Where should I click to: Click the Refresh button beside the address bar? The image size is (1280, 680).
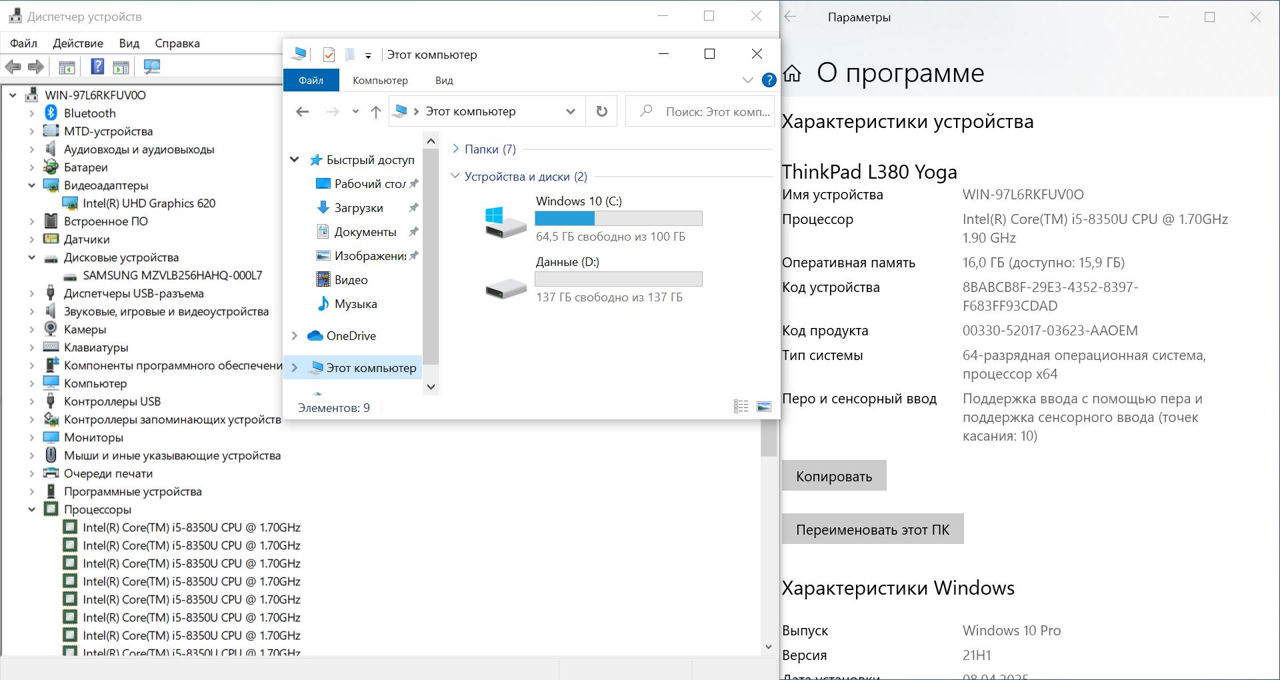click(601, 112)
